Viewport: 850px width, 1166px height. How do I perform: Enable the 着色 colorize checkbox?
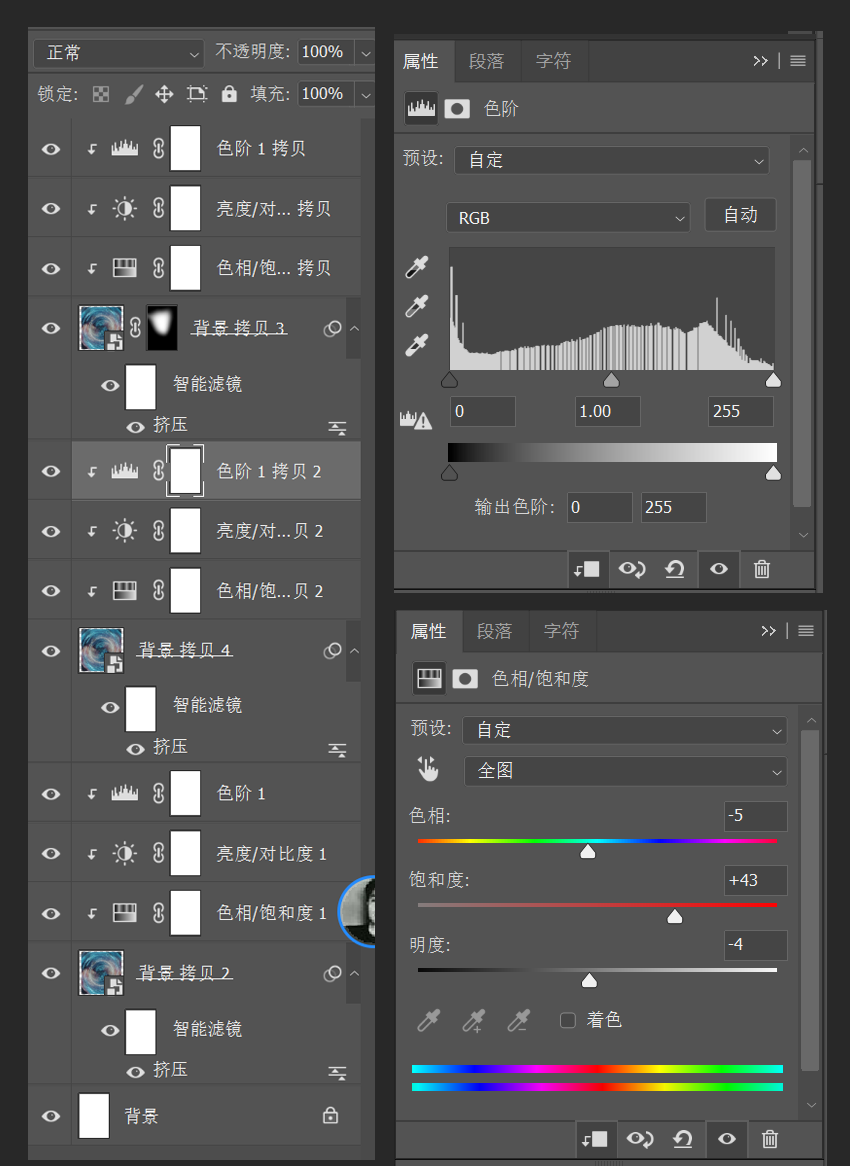coord(568,1020)
